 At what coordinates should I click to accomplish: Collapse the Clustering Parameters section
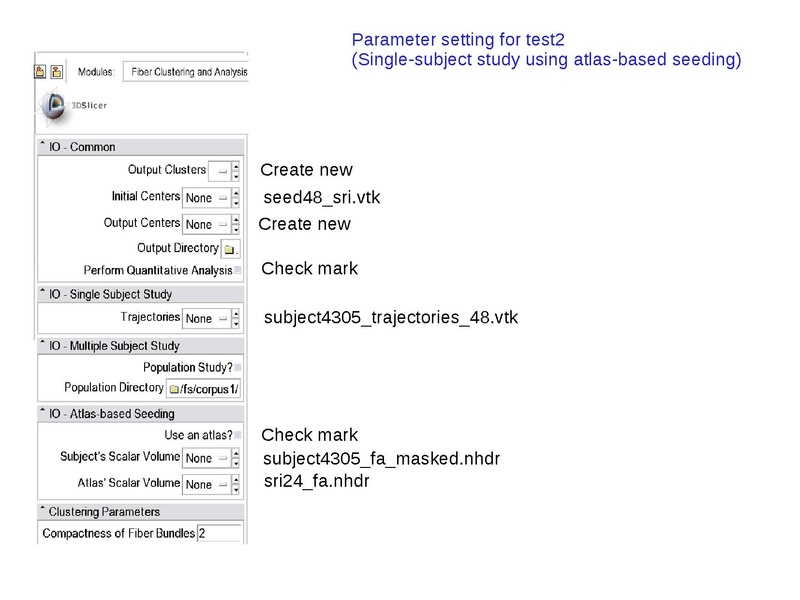tap(42, 509)
